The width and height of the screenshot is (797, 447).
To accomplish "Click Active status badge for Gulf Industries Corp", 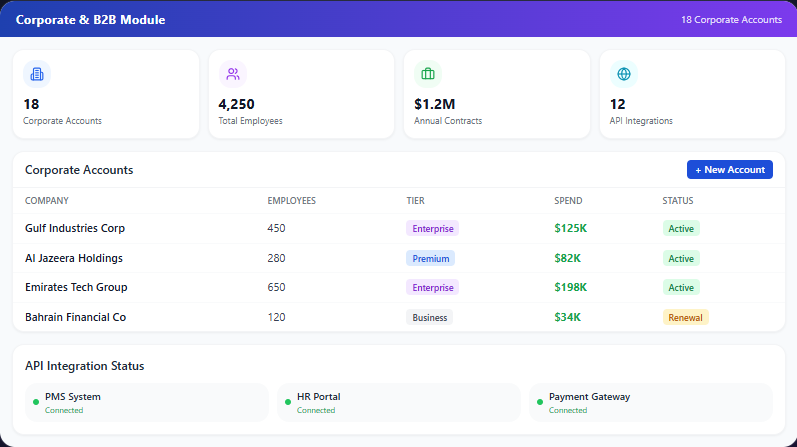I will point(681,228).
